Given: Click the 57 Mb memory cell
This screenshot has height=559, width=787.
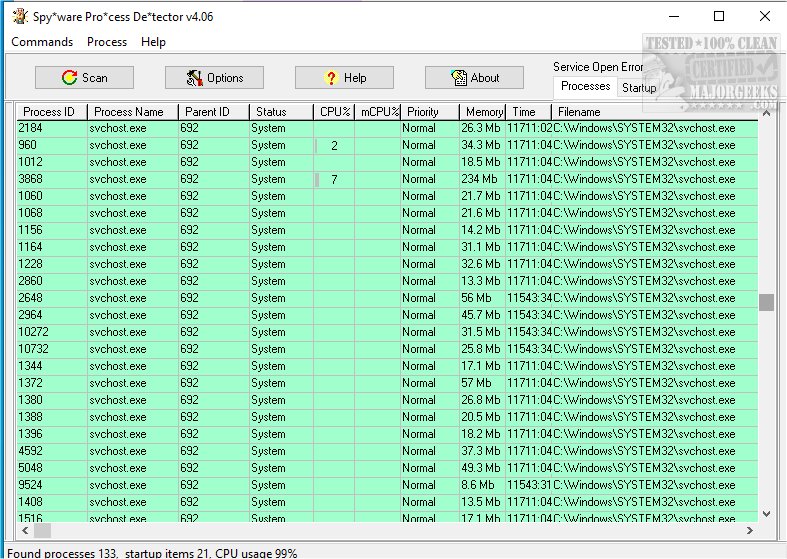Looking at the screenshot, I should click(482, 383).
